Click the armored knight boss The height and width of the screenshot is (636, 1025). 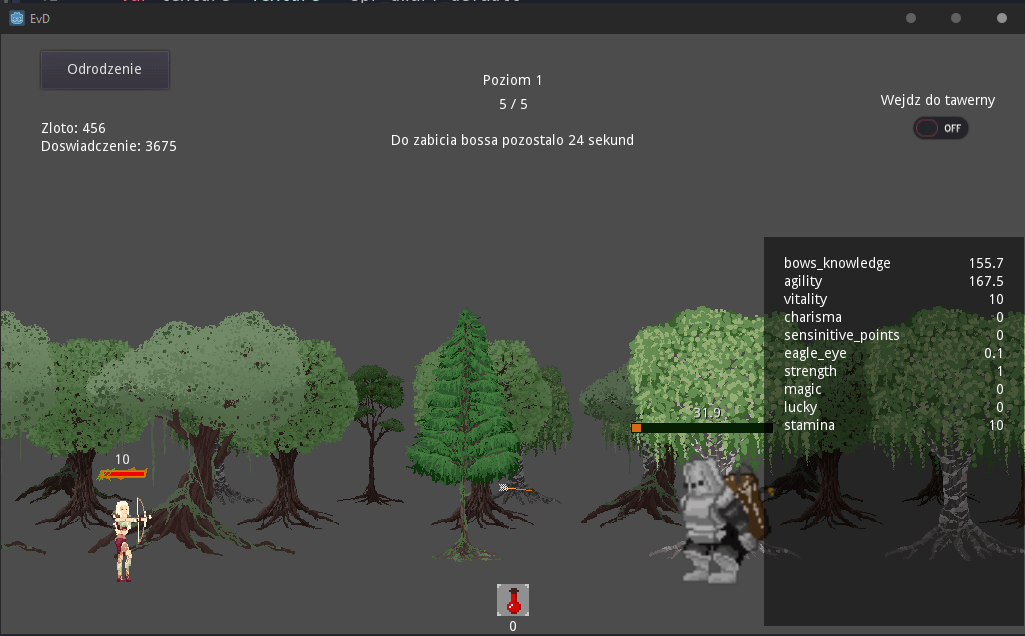pos(722,521)
